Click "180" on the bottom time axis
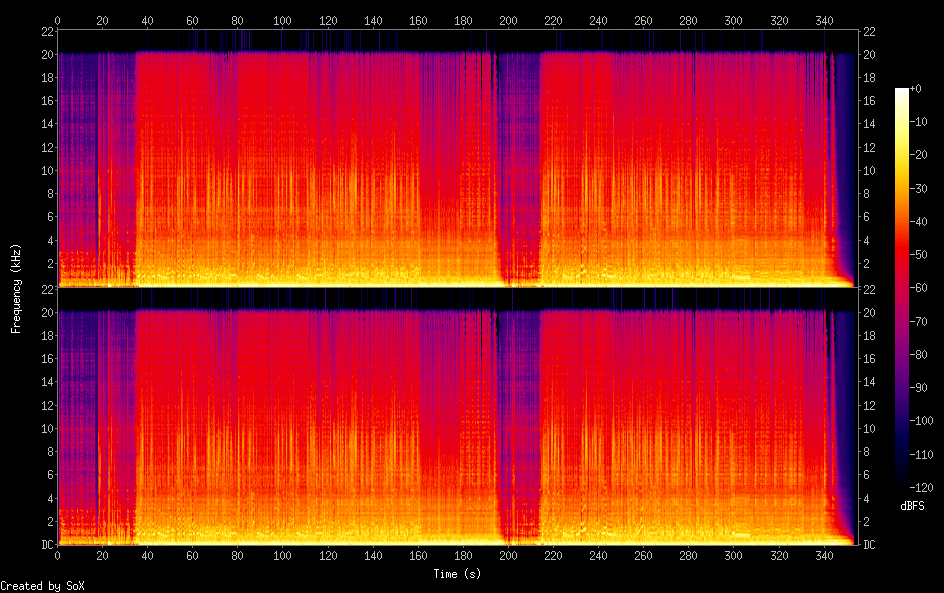The width and height of the screenshot is (944, 593). tap(463, 556)
